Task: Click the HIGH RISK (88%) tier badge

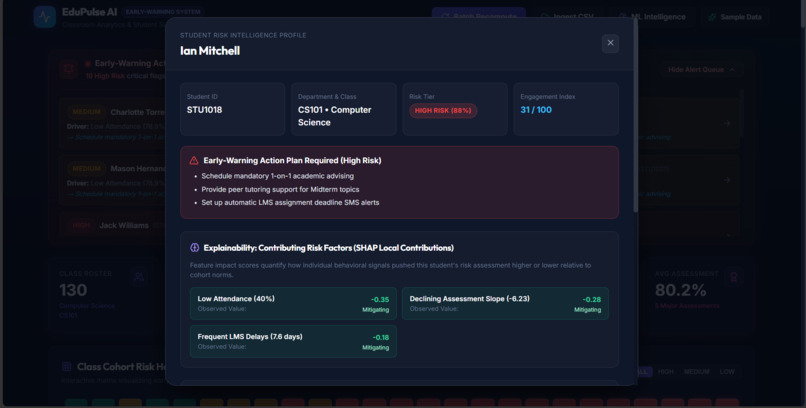Action: pyautogui.click(x=443, y=110)
